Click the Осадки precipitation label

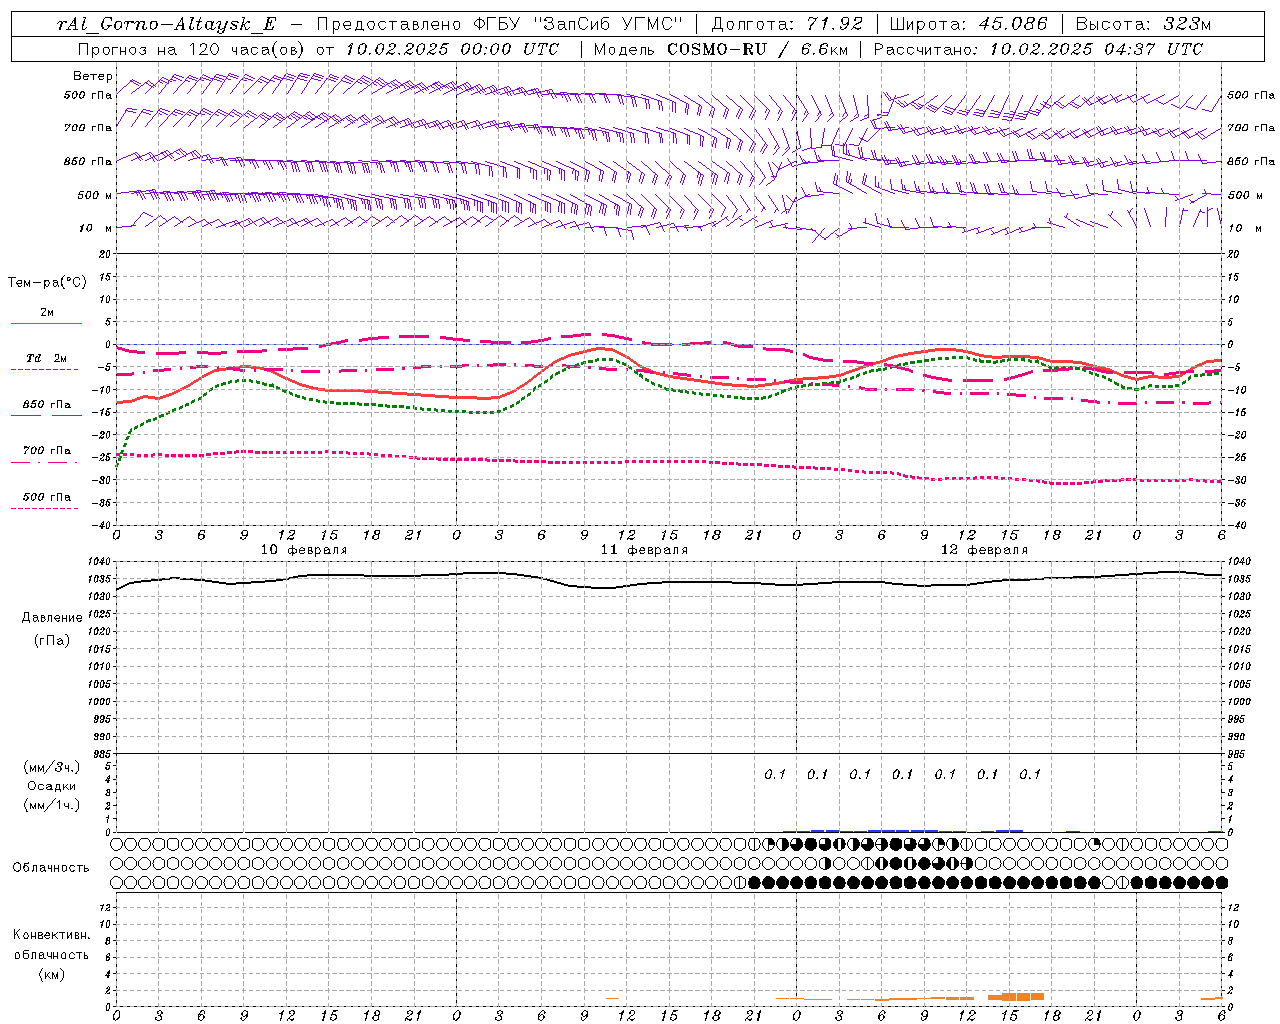click(x=51, y=786)
